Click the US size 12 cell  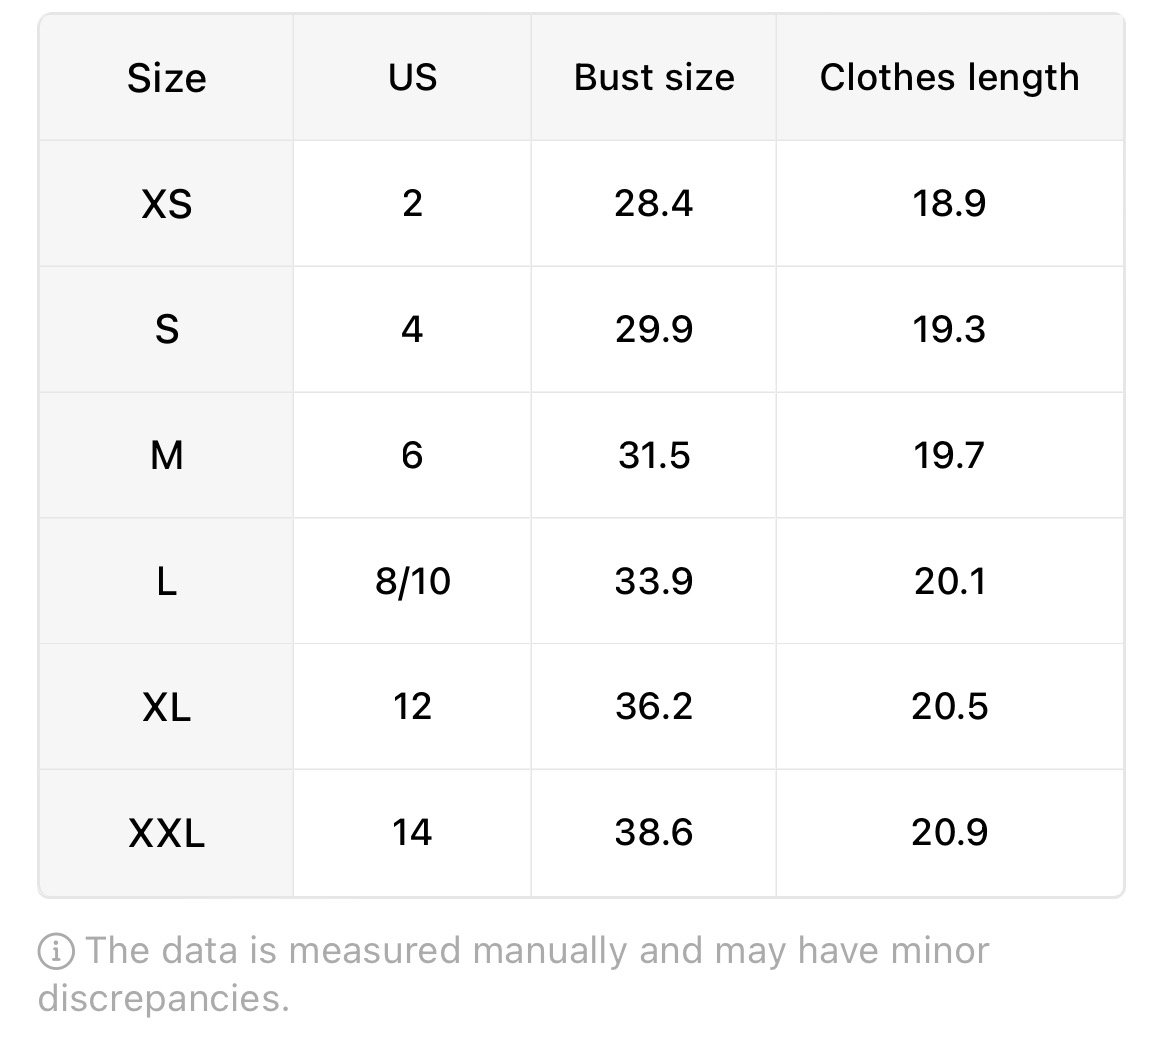click(412, 707)
